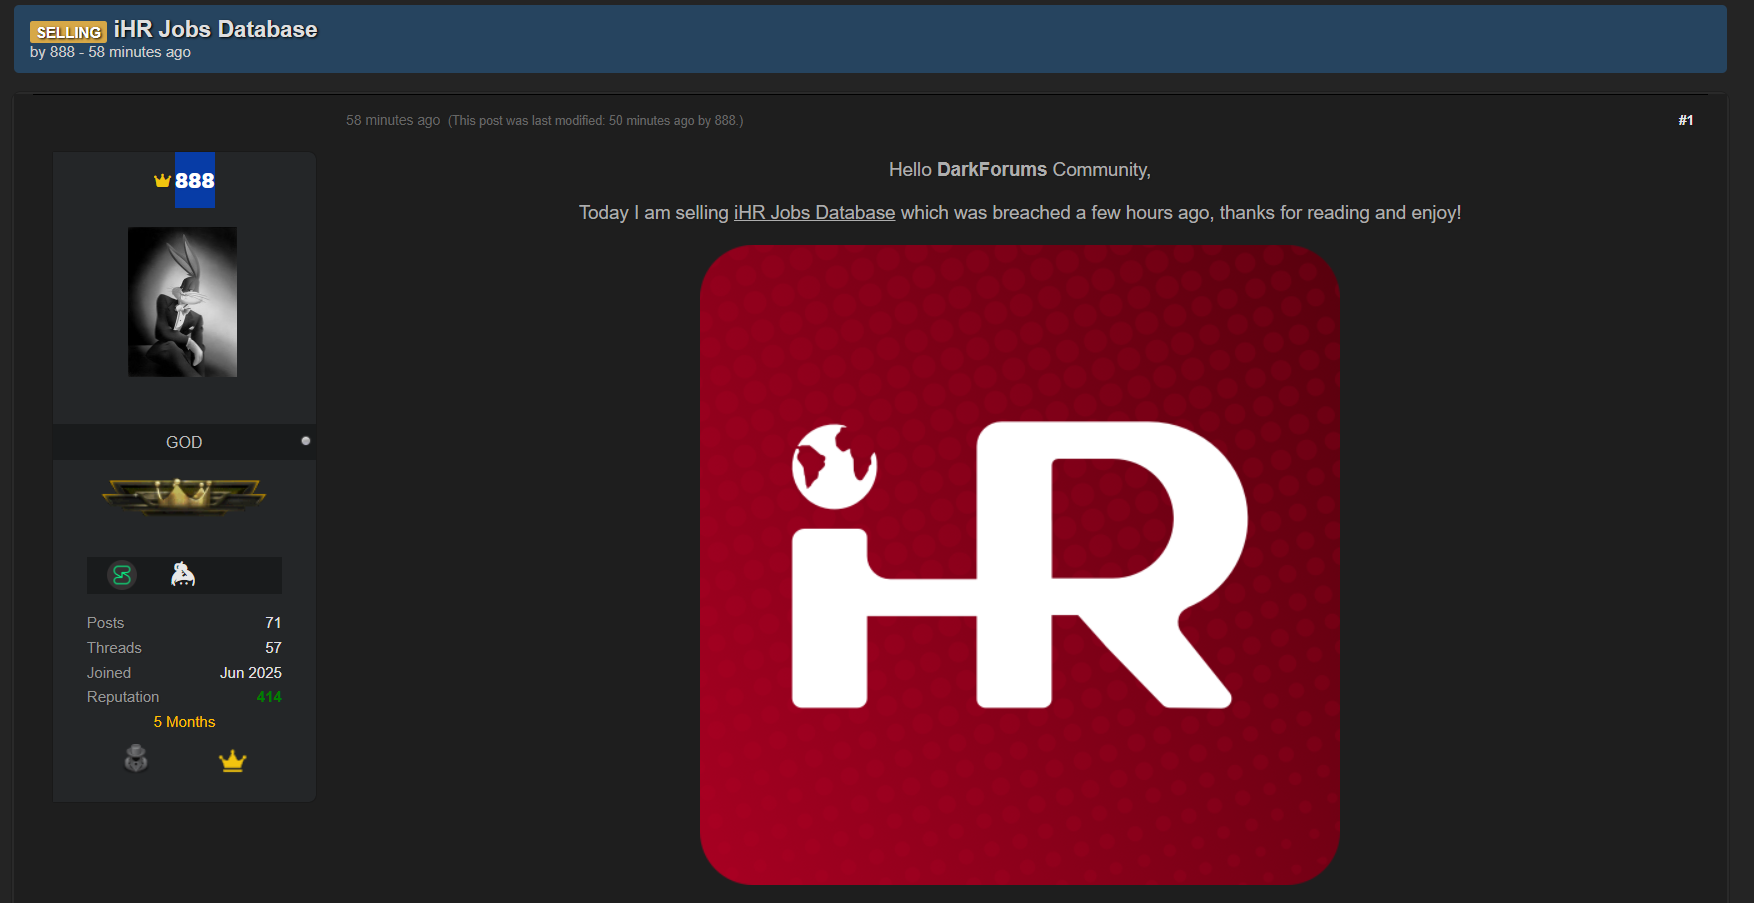Click the #1 post permalink
1754x903 pixels.
(1685, 120)
